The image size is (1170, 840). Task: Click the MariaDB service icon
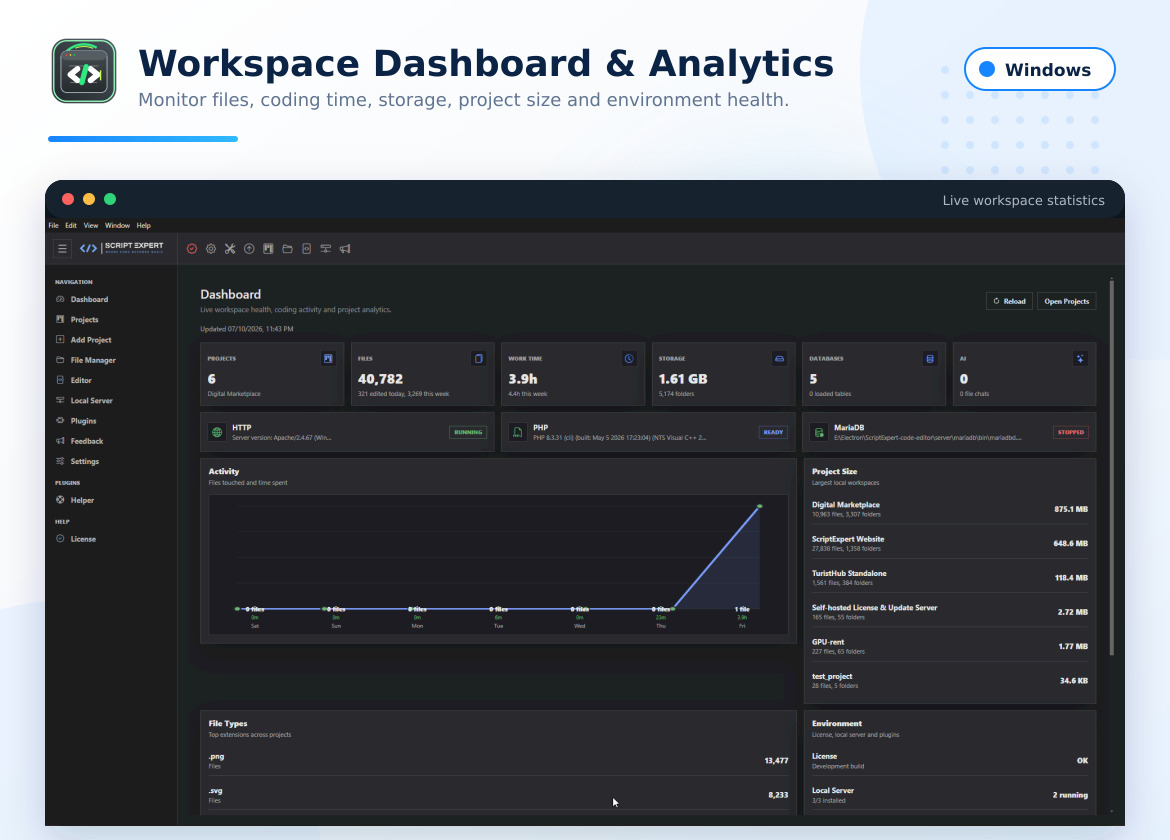(819, 432)
